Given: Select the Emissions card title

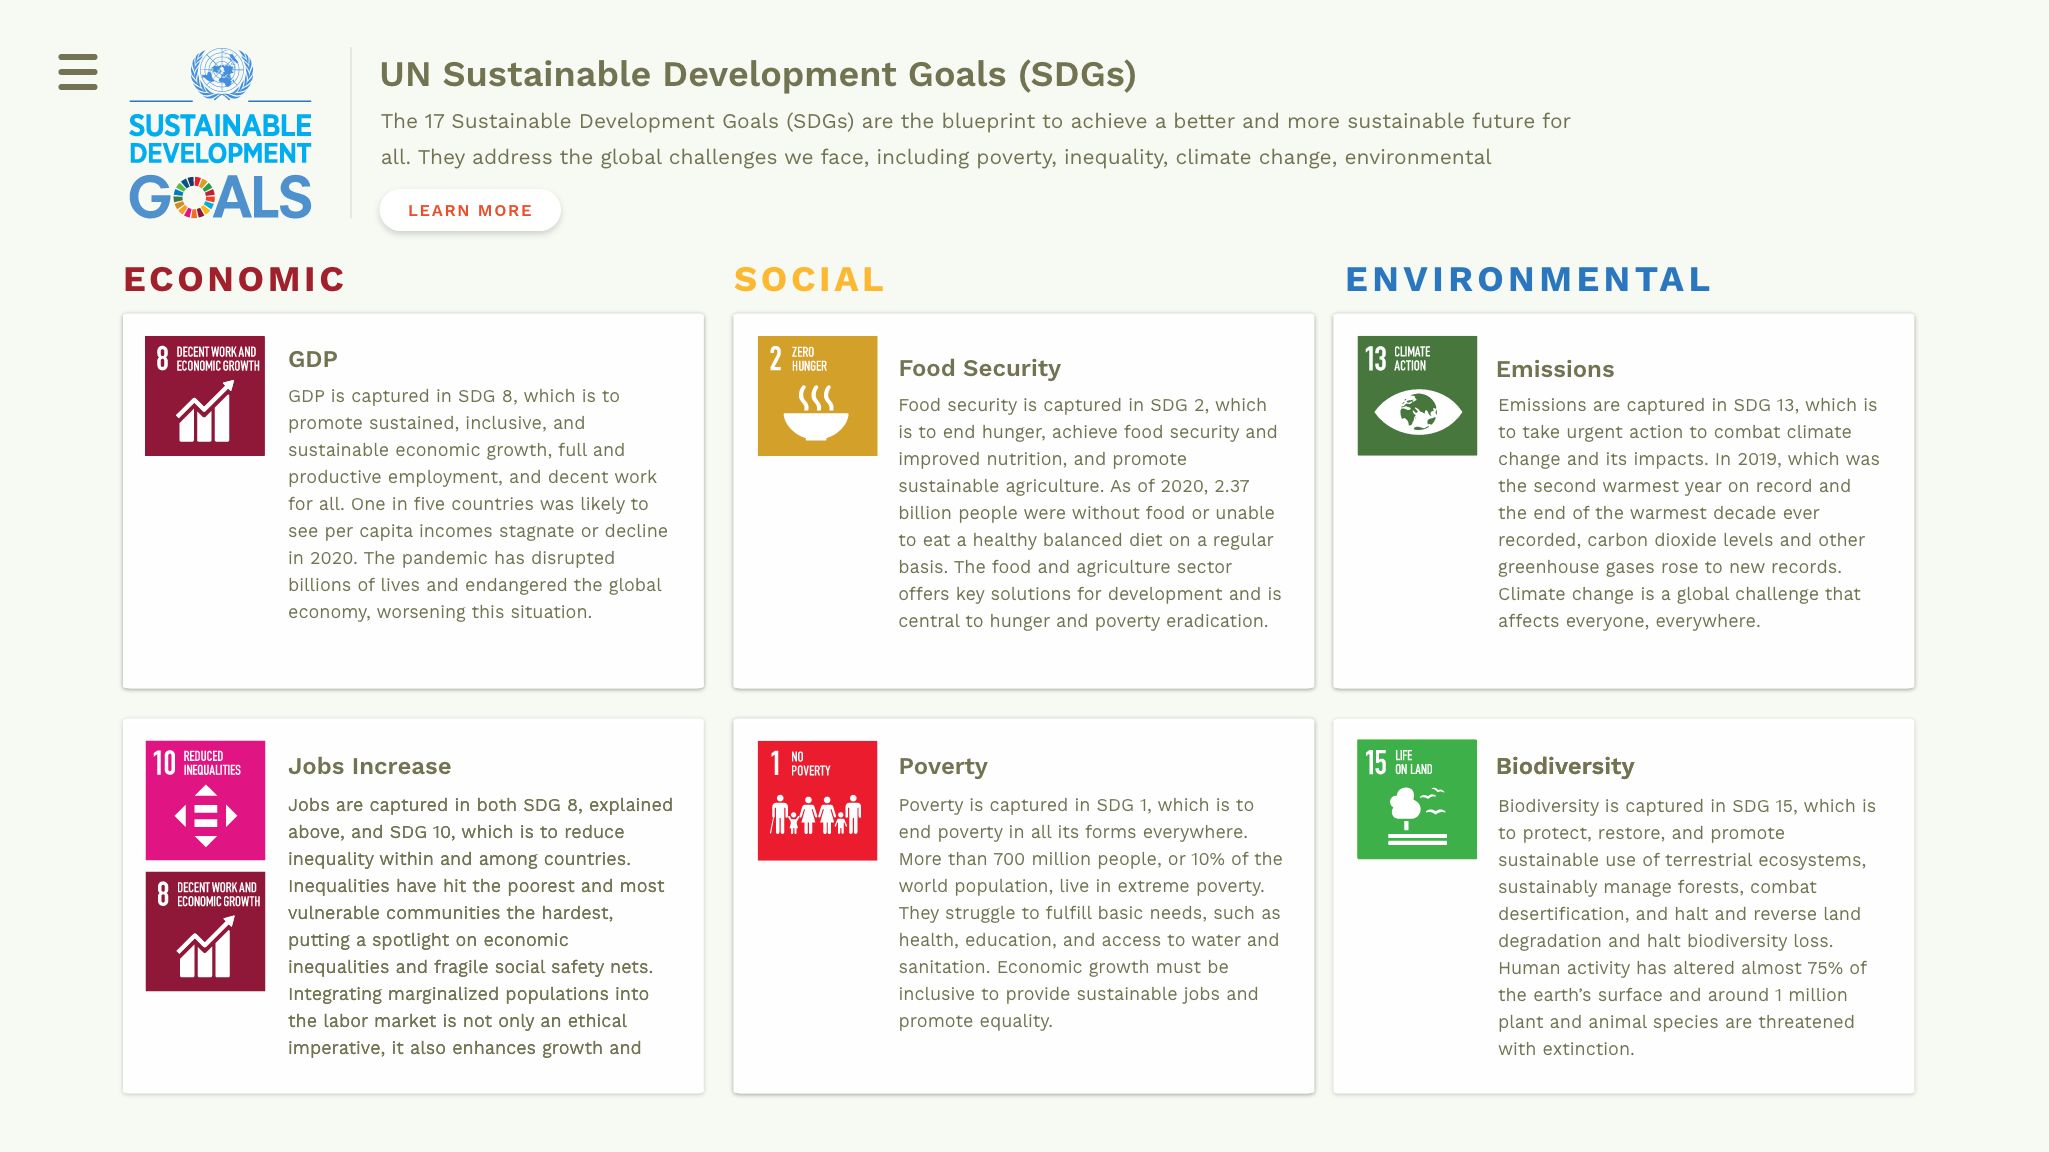Looking at the screenshot, I should (x=1555, y=369).
